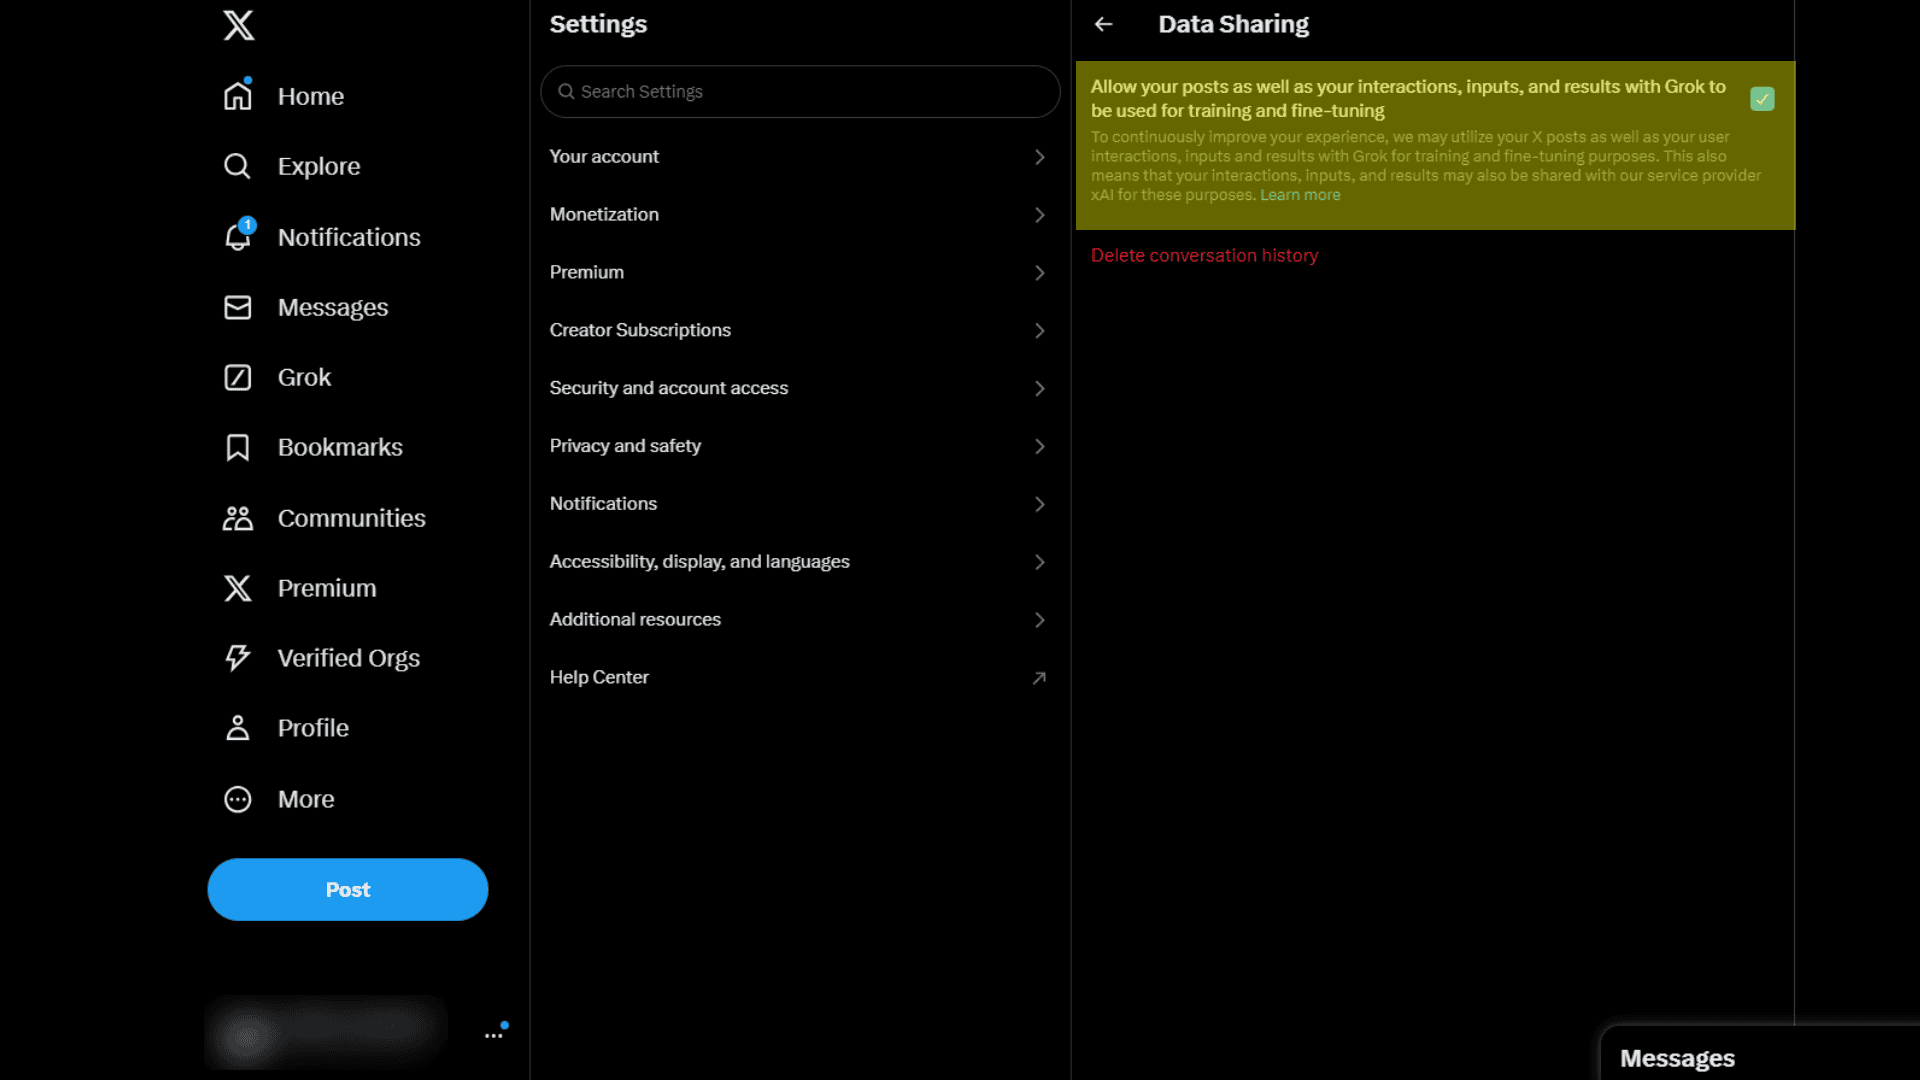
Task: Expand Security and account access chevron
Action: tap(1039, 388)
